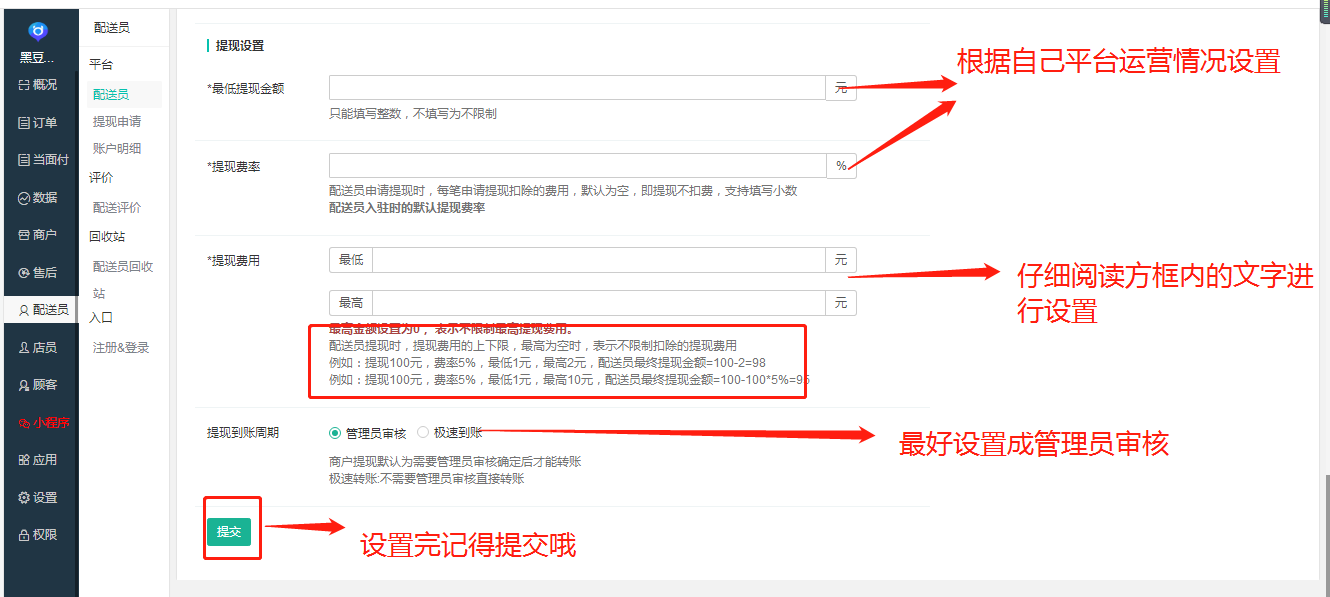This screenshot has height=597, width=1330.
Task: Focus the 提现费率 percentage input
Action: (577, 166)
